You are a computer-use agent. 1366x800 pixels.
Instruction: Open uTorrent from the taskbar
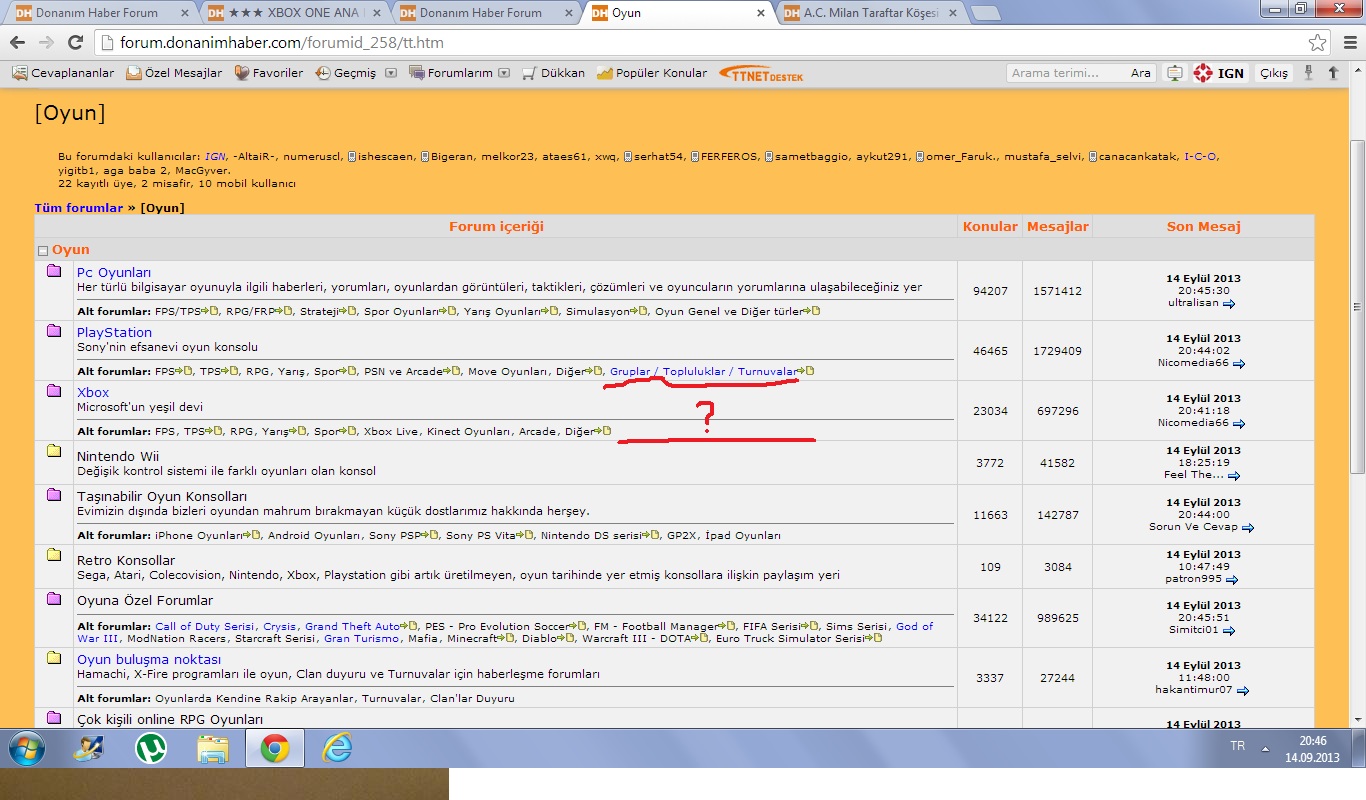pos(151,748)
